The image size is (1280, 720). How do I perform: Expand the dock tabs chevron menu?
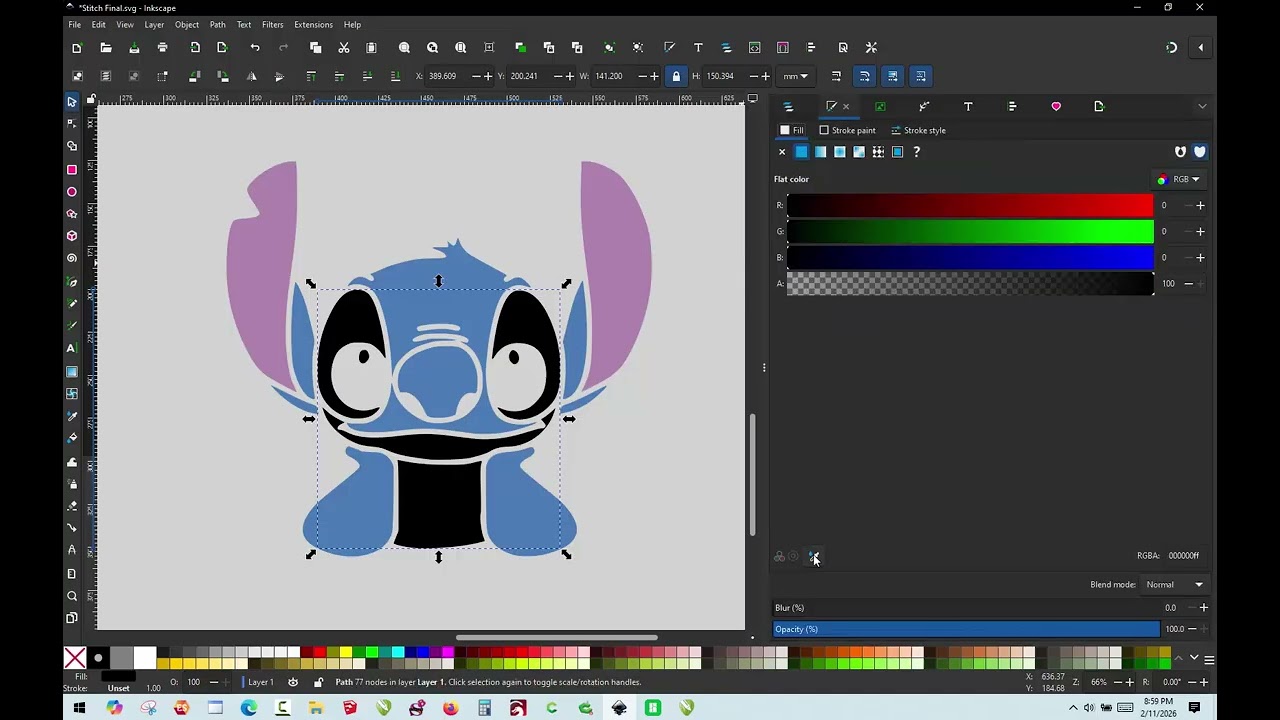(x=1202, y=106)
